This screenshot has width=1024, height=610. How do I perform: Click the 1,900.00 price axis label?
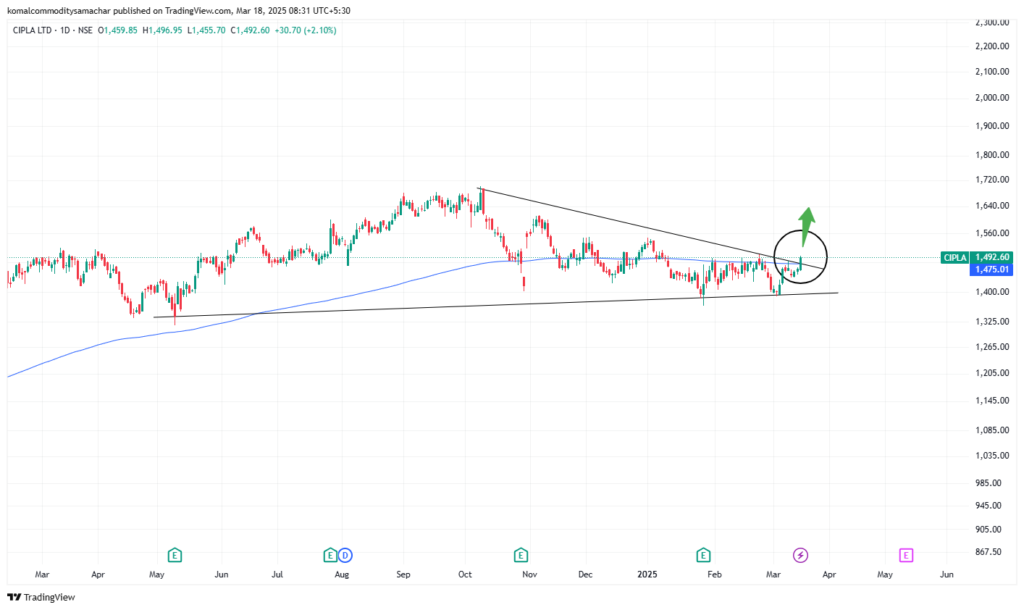[x=991, y=125]
